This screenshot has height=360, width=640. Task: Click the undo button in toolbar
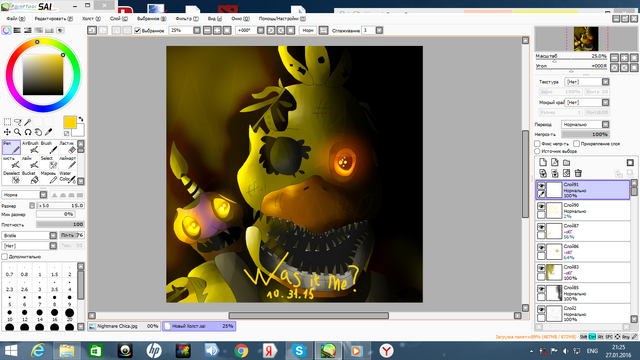92,30
